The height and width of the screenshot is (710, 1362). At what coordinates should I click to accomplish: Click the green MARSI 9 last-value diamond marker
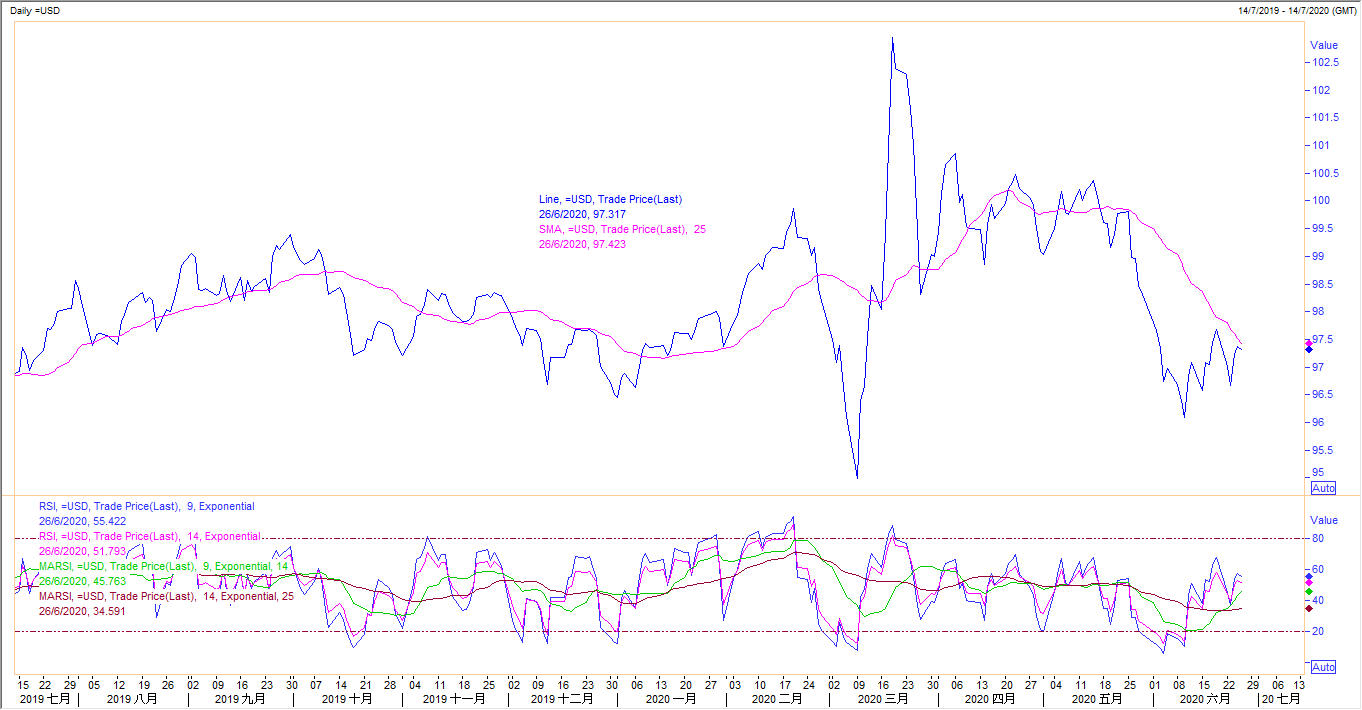pos(1309,592)
